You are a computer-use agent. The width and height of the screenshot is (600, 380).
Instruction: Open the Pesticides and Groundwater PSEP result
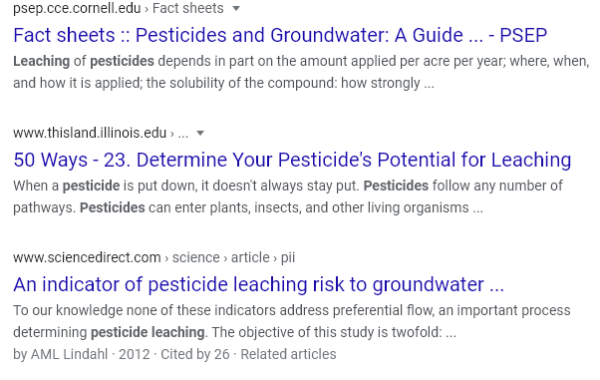[280, 35]
